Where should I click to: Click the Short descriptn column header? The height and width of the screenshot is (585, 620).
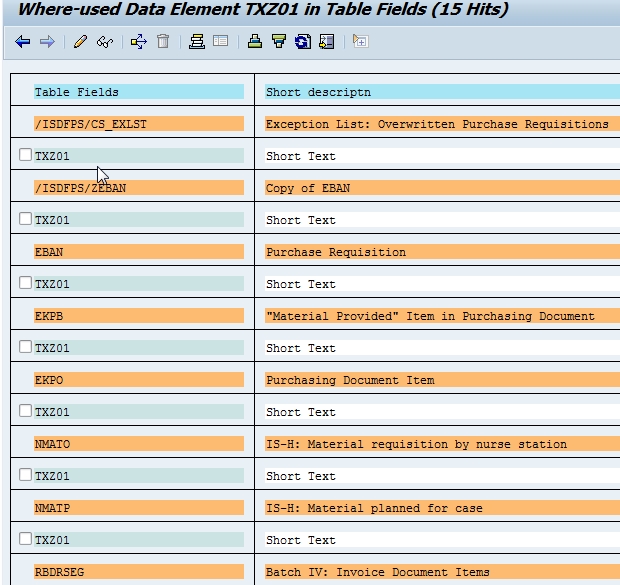coord(442,92)
